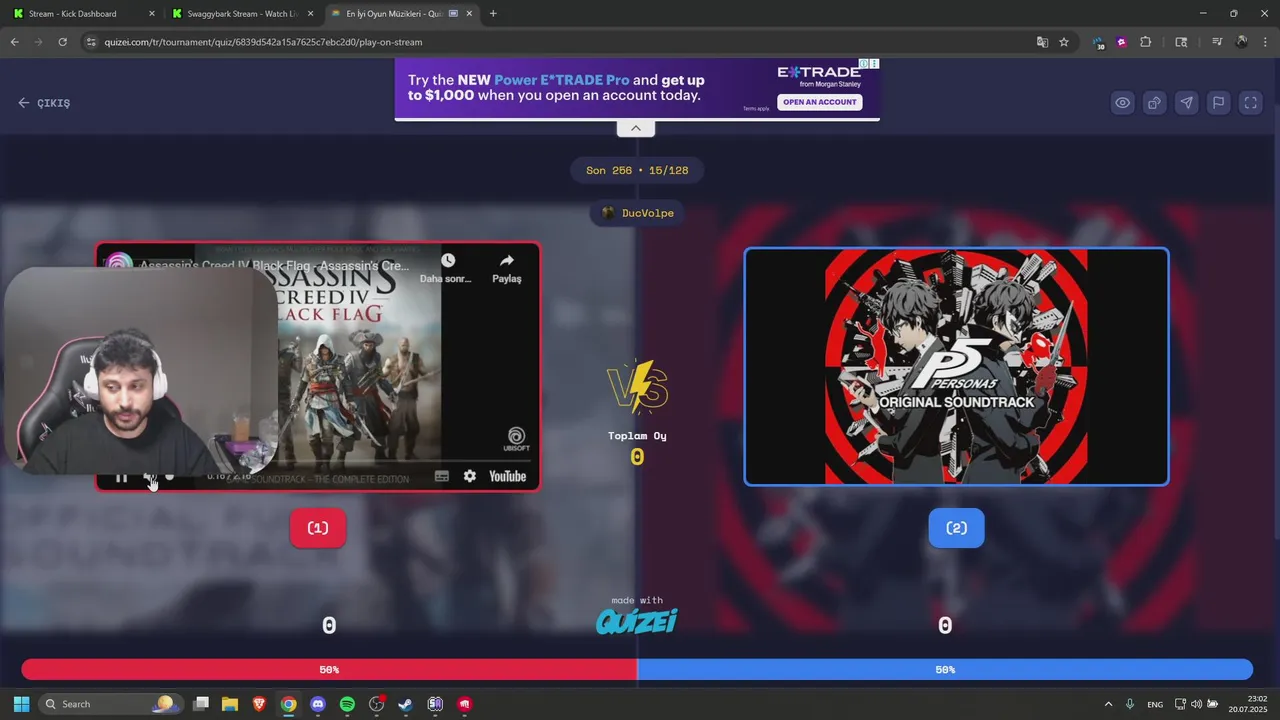Vote for option (2) blue button
Image resolution: width=1280 pixels, height=720 pixels.
(956, 528)
